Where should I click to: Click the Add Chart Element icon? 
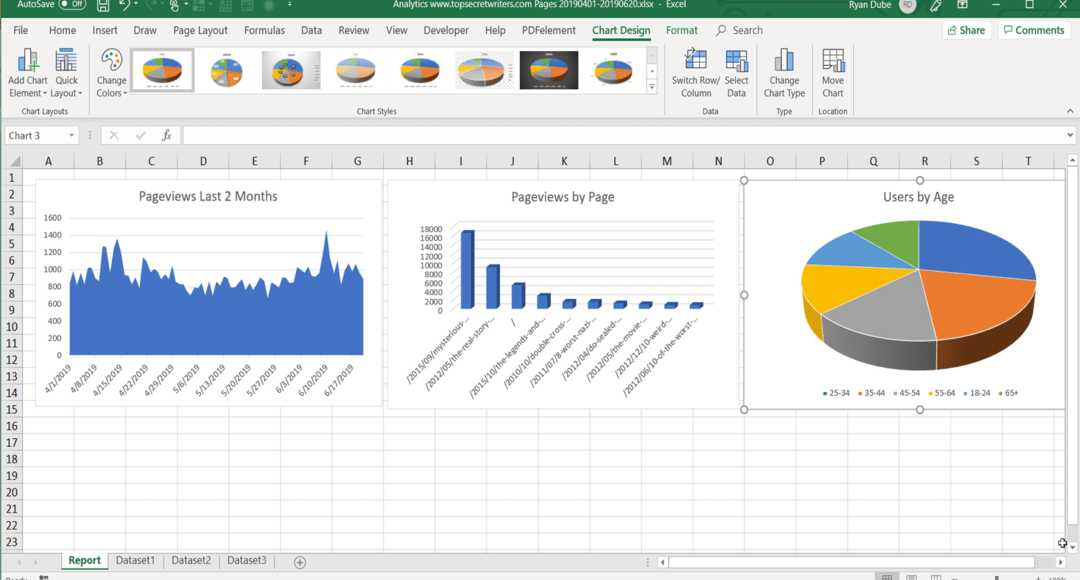tap(27, 62)
